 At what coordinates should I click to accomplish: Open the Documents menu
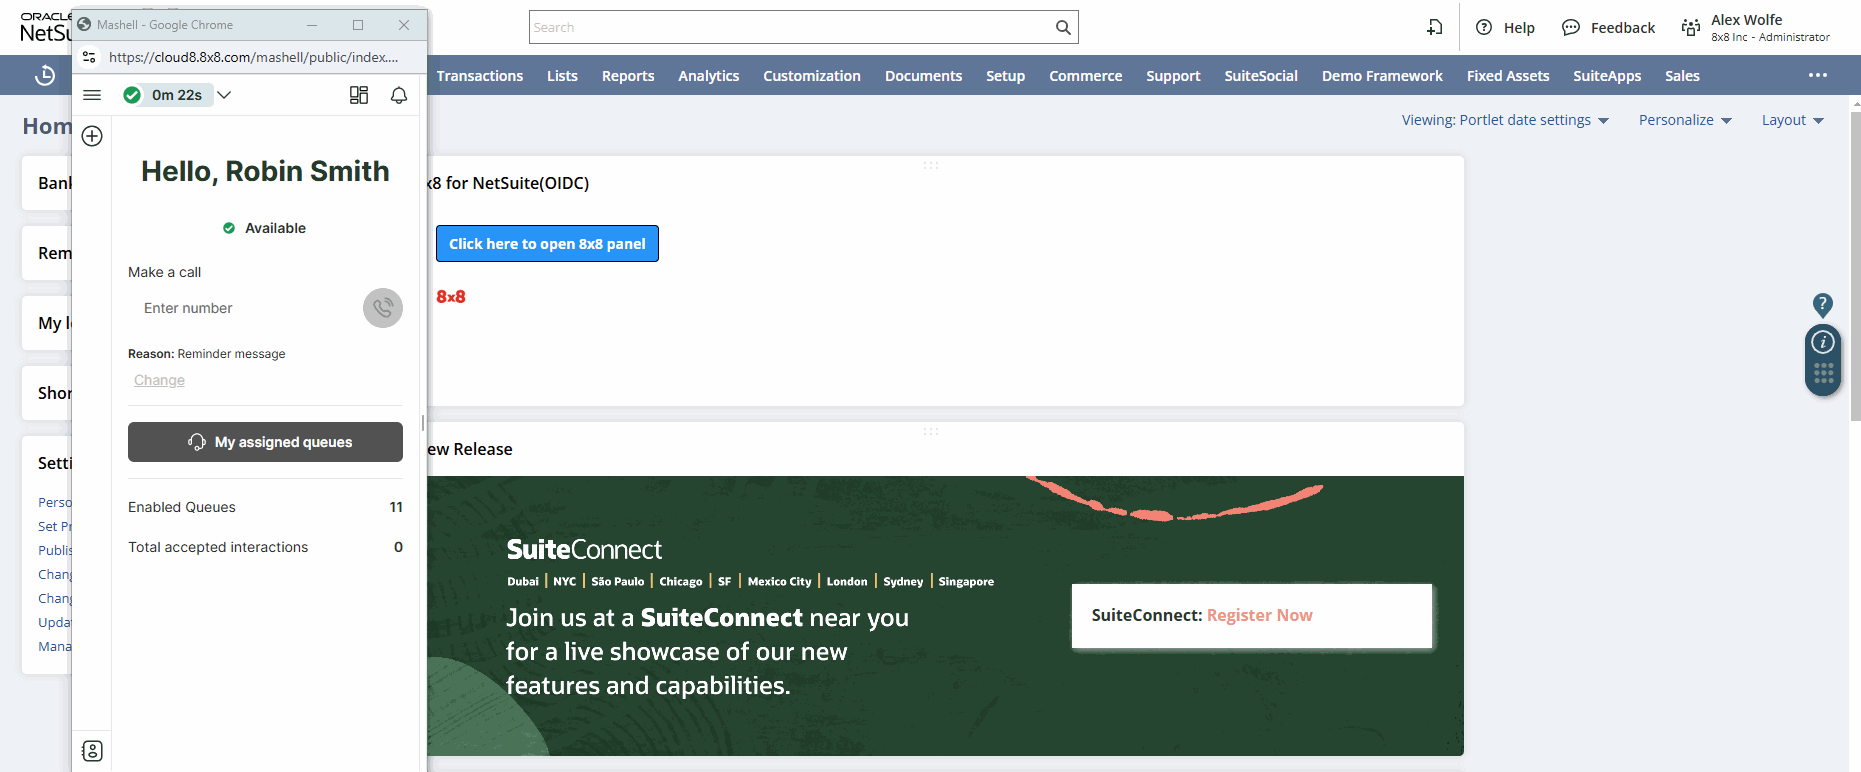click(923, 76)
